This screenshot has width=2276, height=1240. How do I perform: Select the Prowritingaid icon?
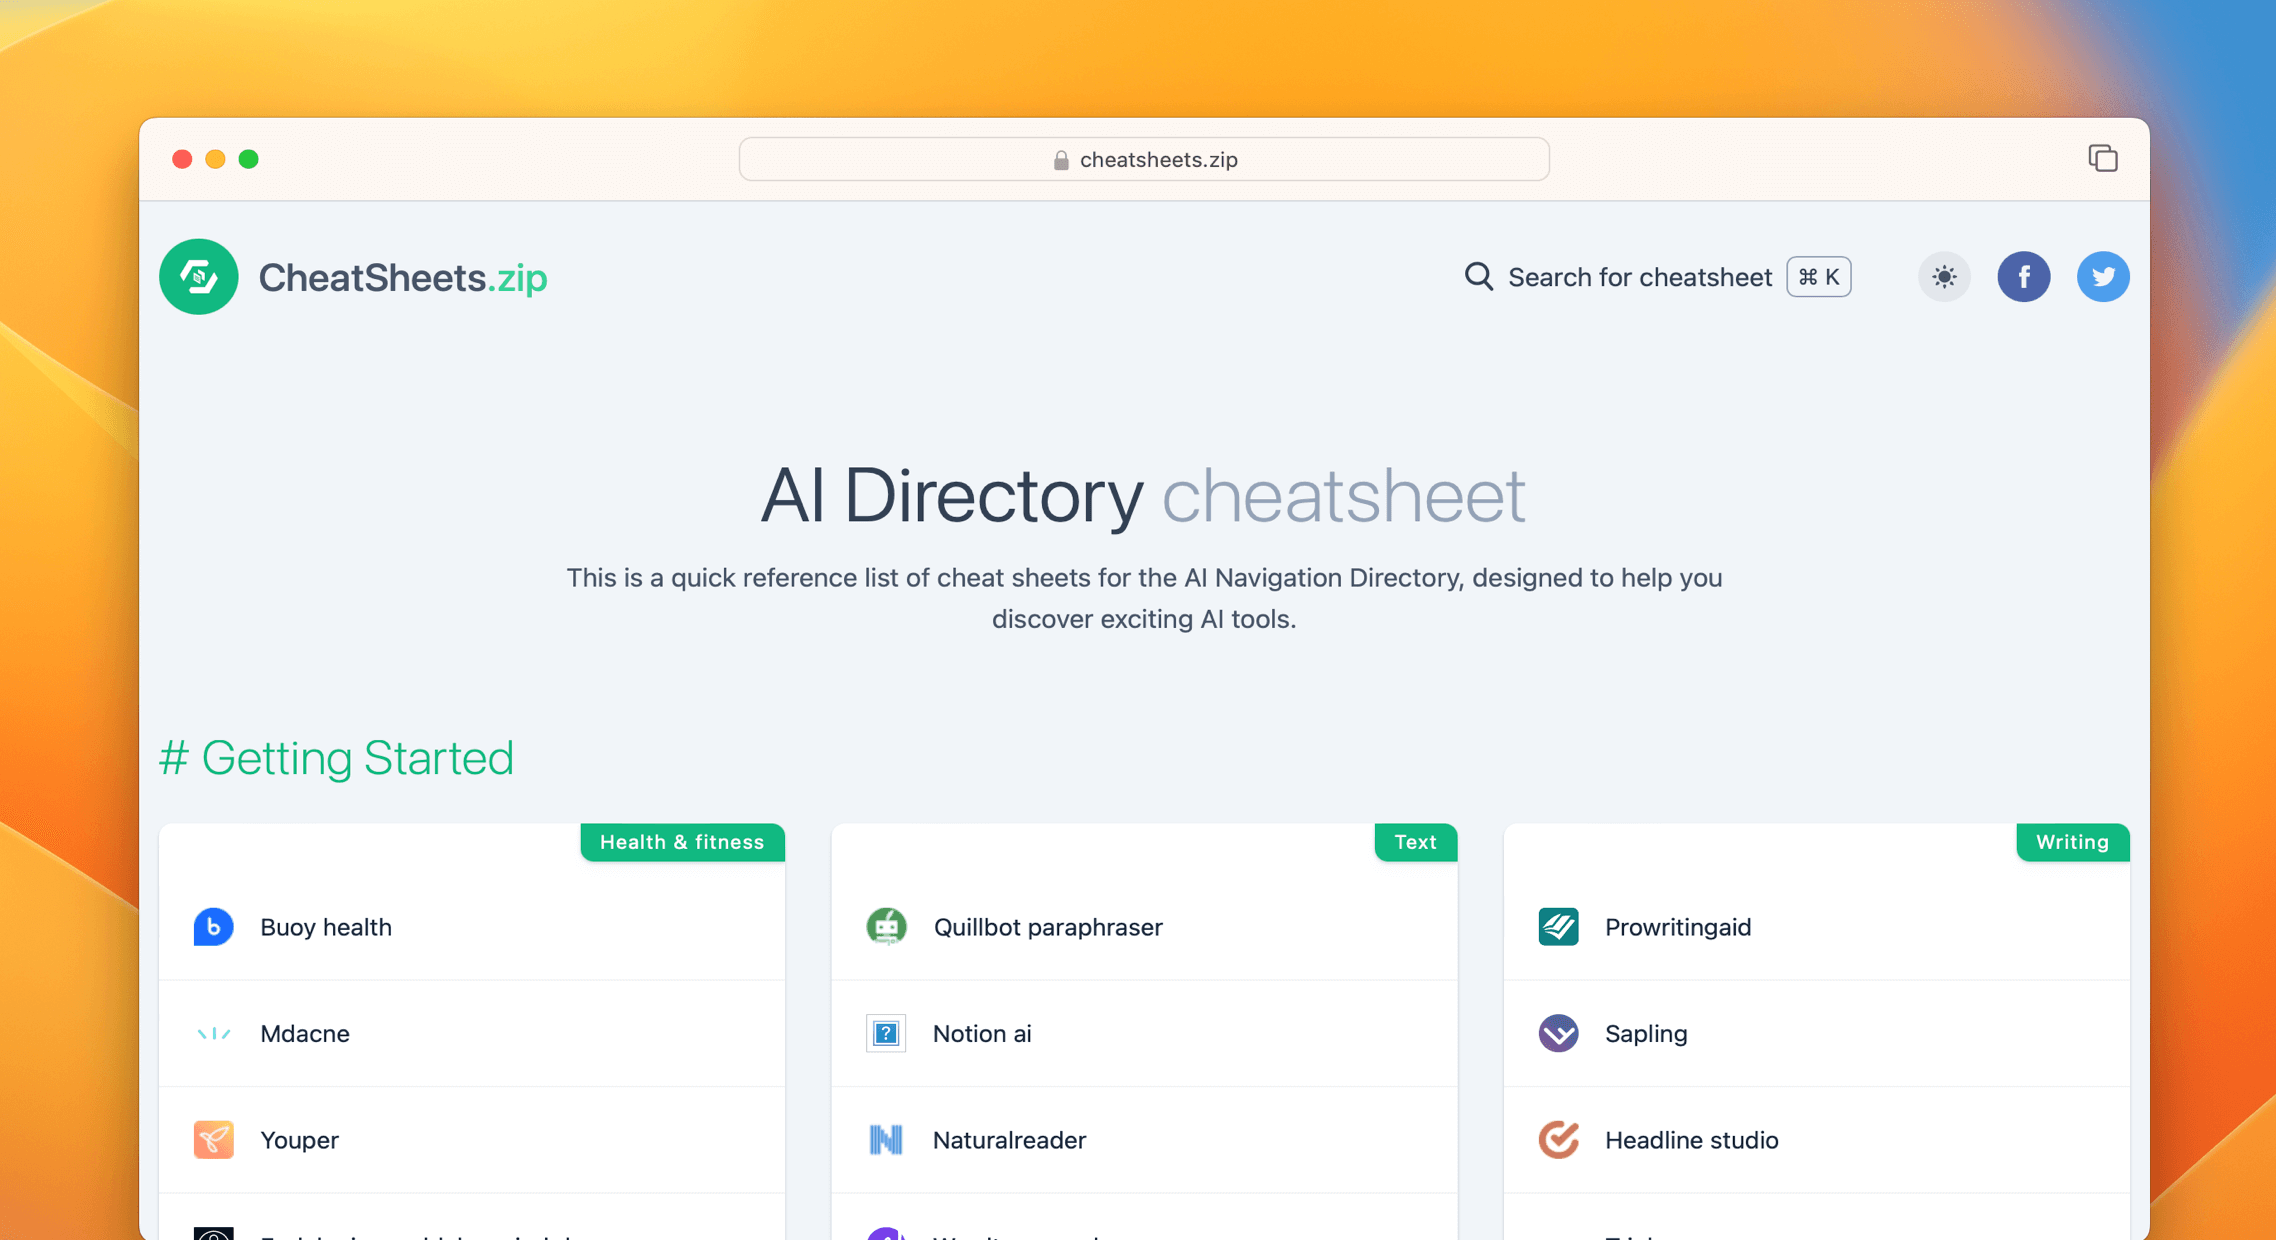click(1557, 927)
